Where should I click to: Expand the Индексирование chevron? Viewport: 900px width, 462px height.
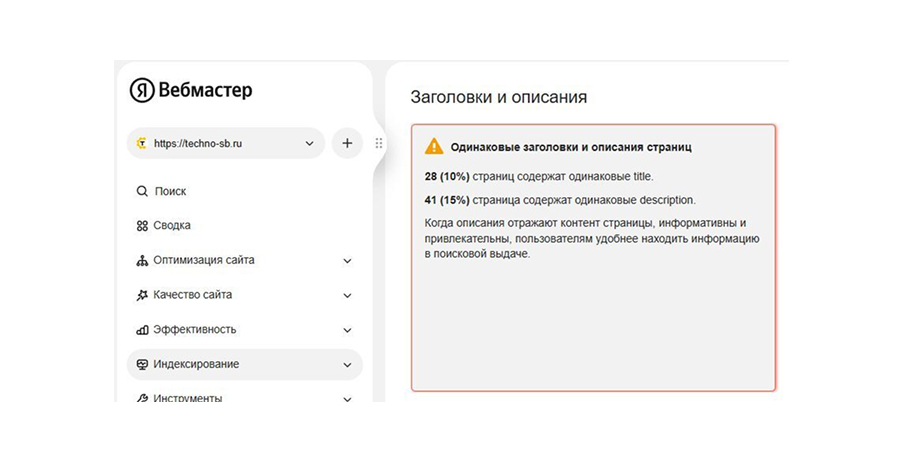point(347,365)
